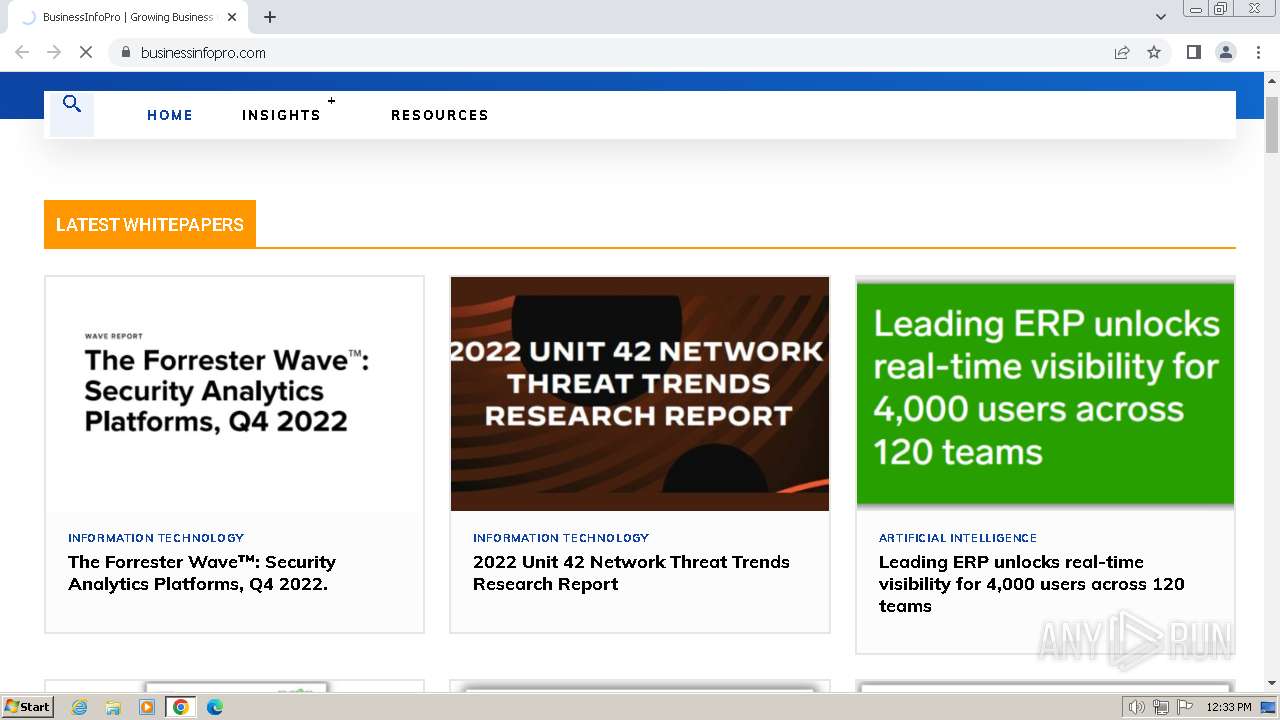Close the BusinessInfoPro tab
Viewport: 1280px width, 720px height.
(232, 17)
